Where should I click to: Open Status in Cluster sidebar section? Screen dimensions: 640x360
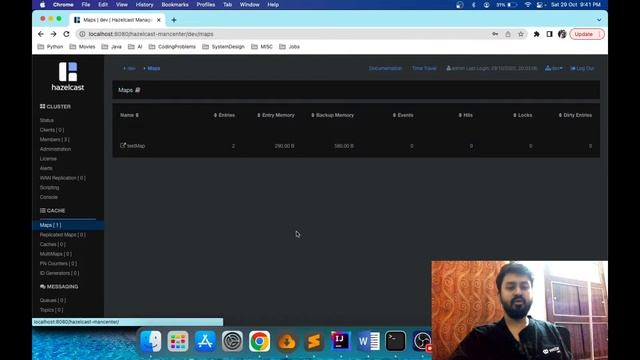(47, 120)
